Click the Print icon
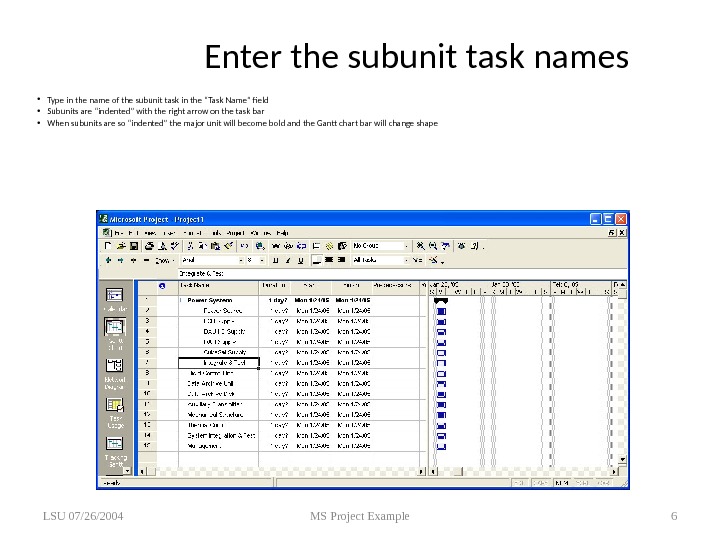 tap(149, 246)
